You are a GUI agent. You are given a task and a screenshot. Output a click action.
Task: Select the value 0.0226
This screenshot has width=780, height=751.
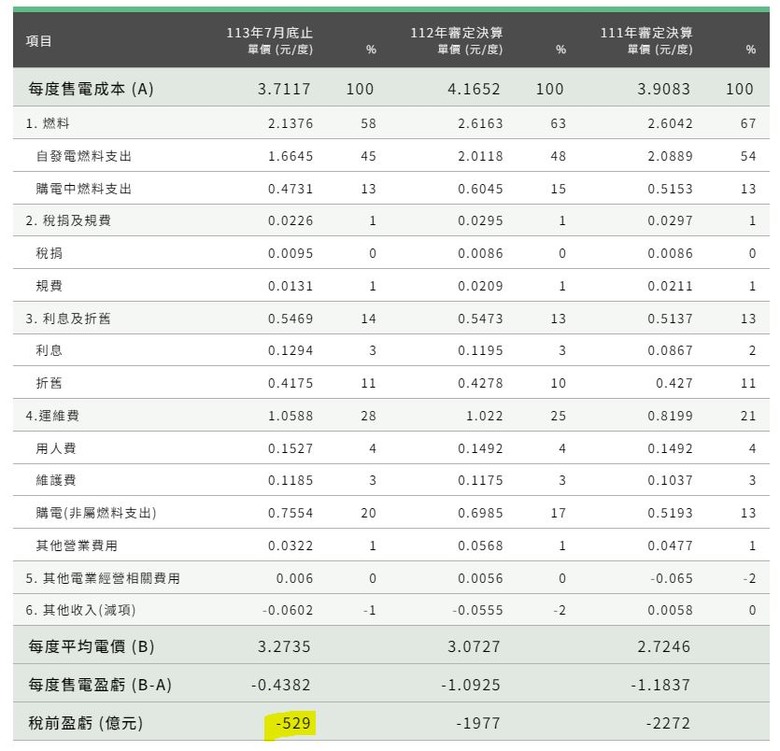click(x=291, y=220)
